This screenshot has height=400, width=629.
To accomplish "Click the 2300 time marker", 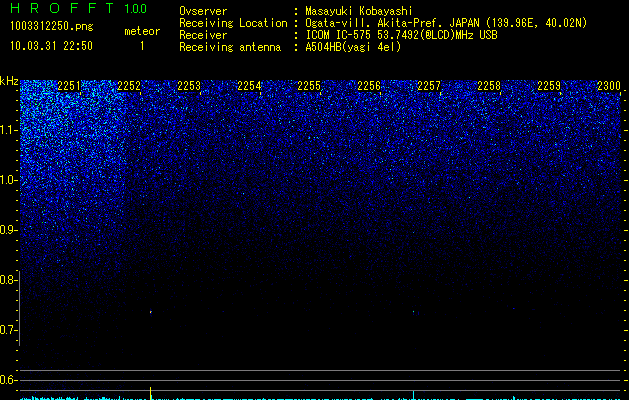I will (x=609, y=86).
